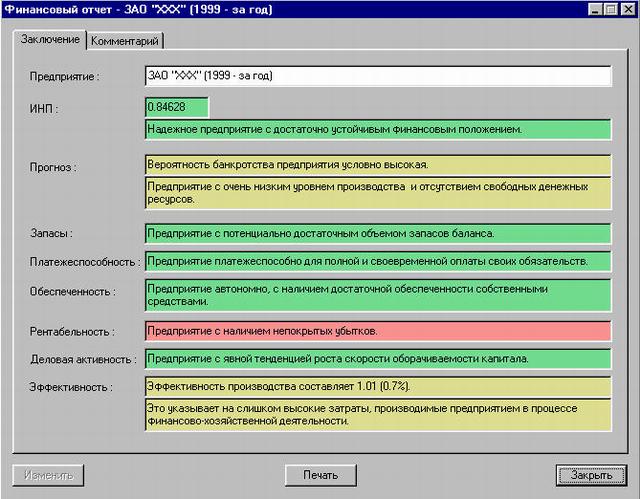640x499 pixels.
Task: Click the 'Эффективность производства составляет 1.01' field
Action: tap(377, 386)
